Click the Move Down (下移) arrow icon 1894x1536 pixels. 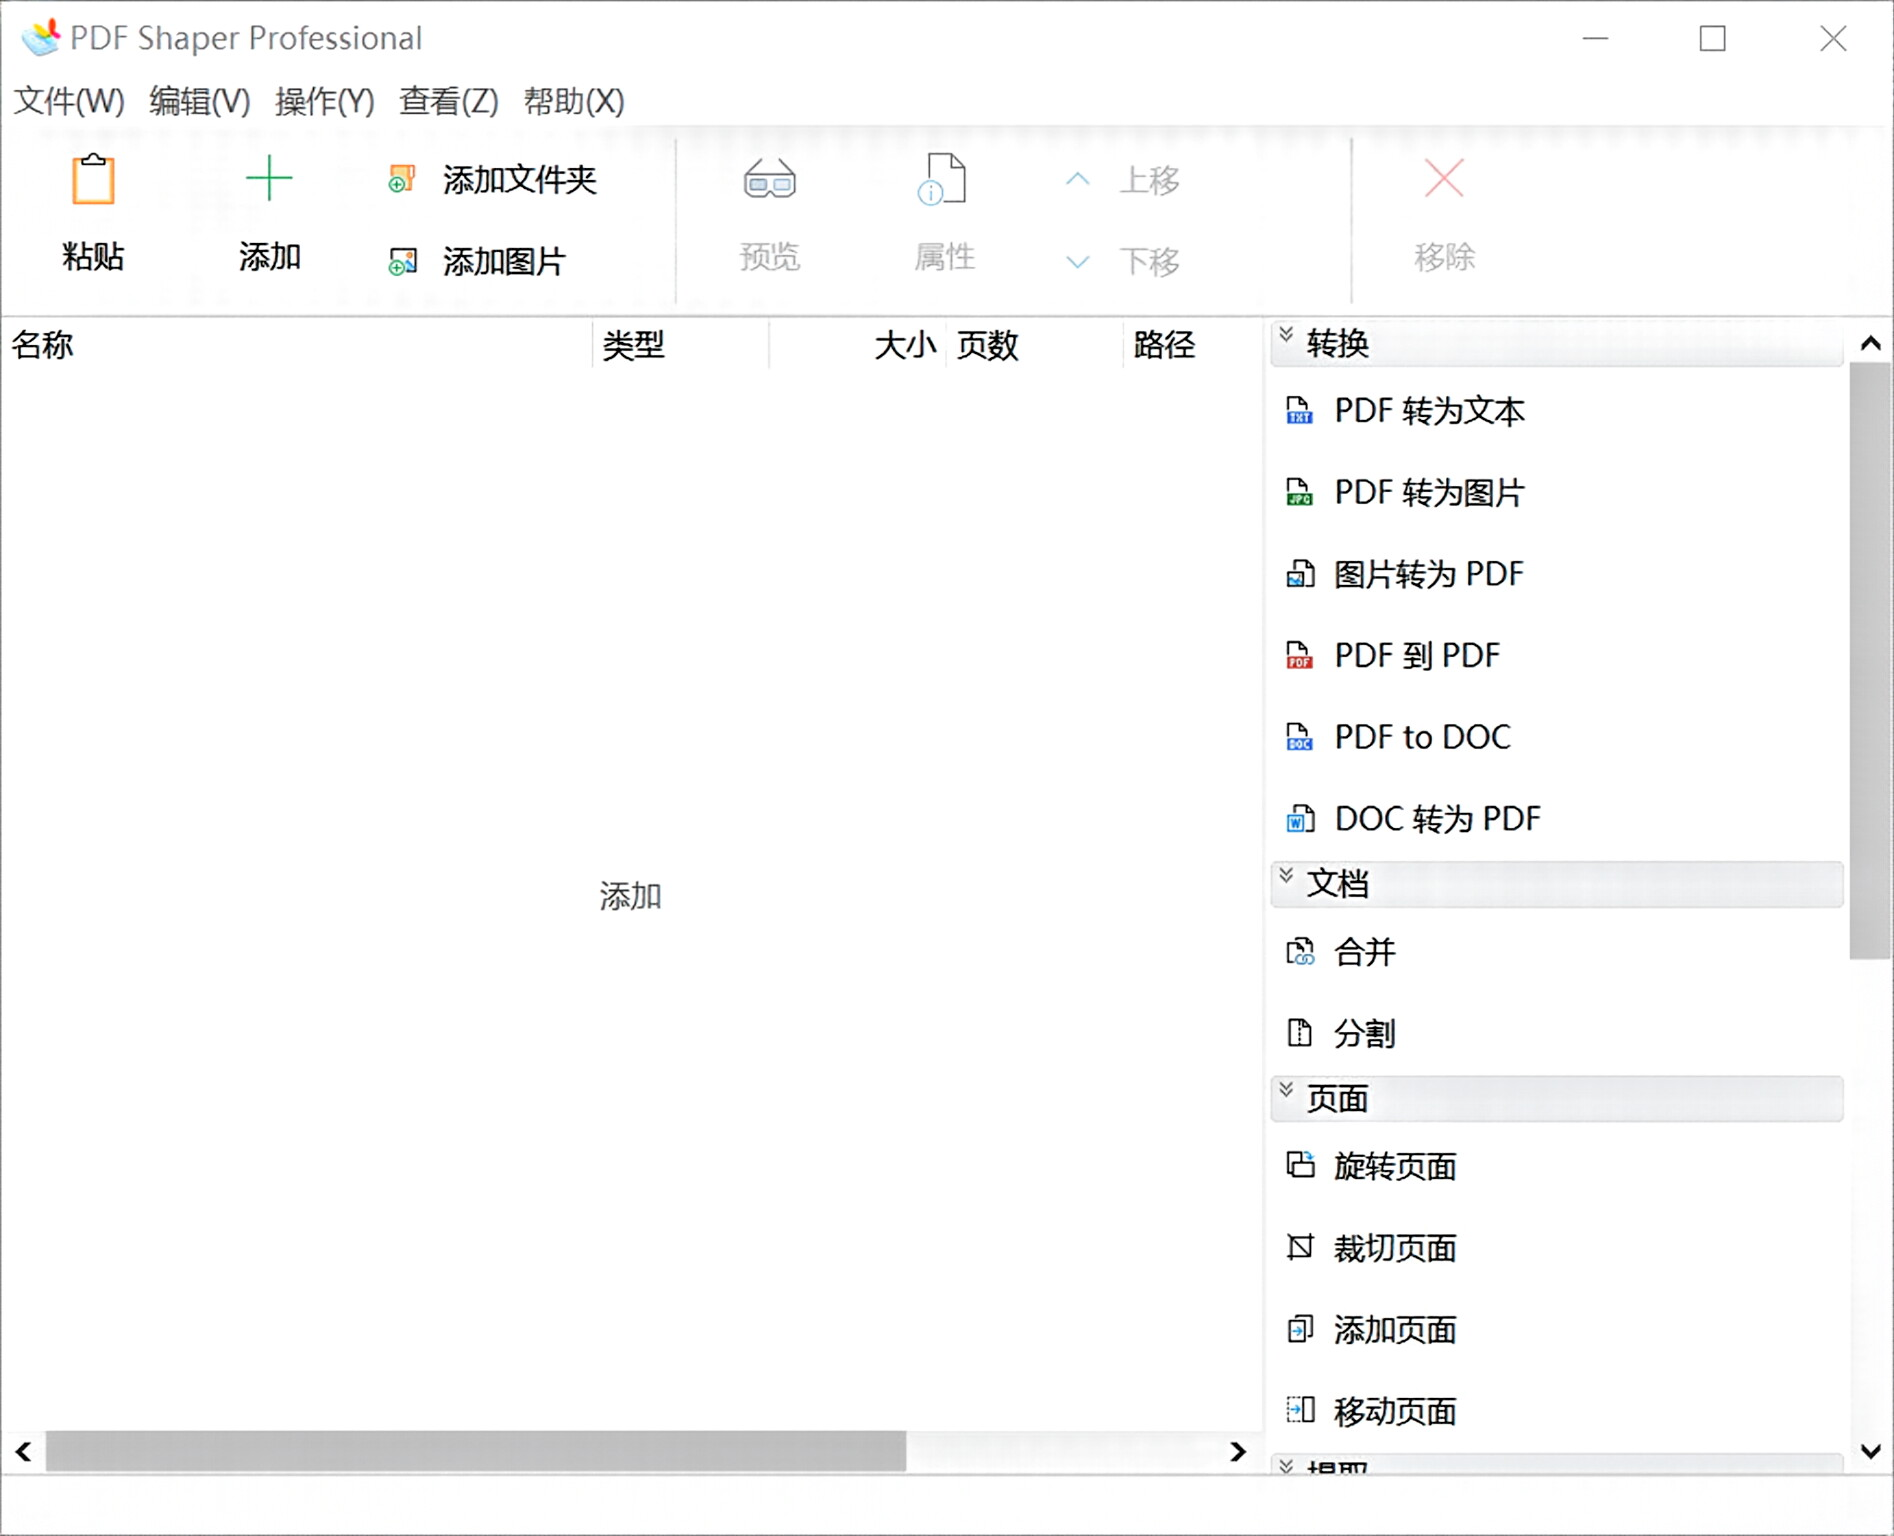pyautogui.click(x=1077, y=262)
